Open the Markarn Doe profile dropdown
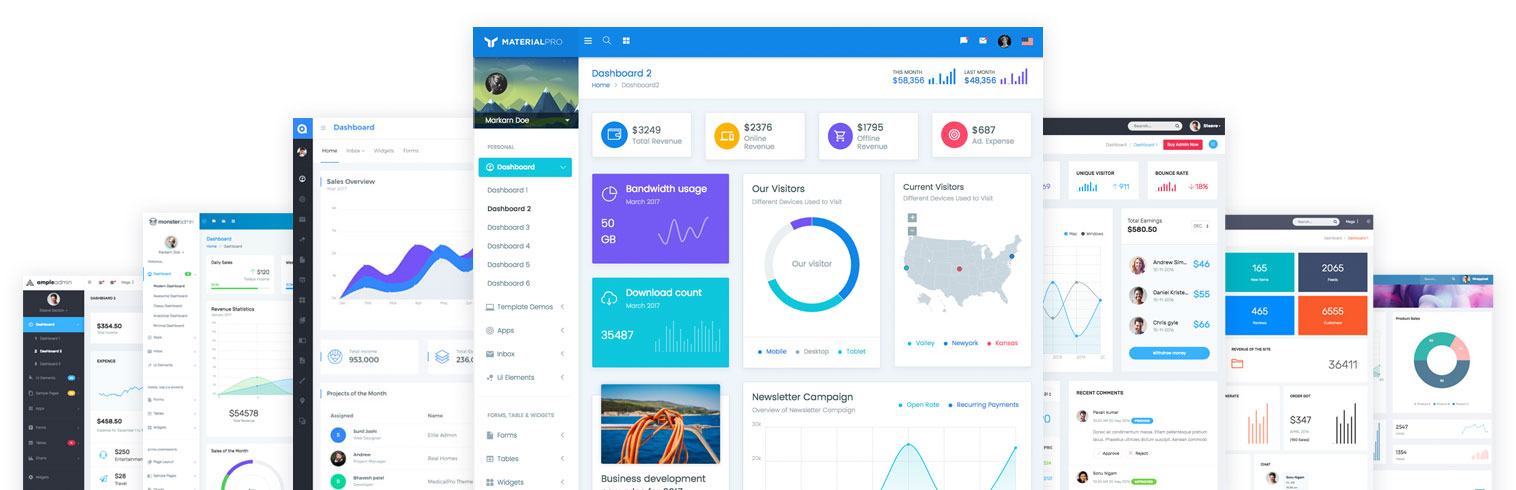Image resolution: width=1516 pixels, height=490 pixels. [x=567, y=120]
